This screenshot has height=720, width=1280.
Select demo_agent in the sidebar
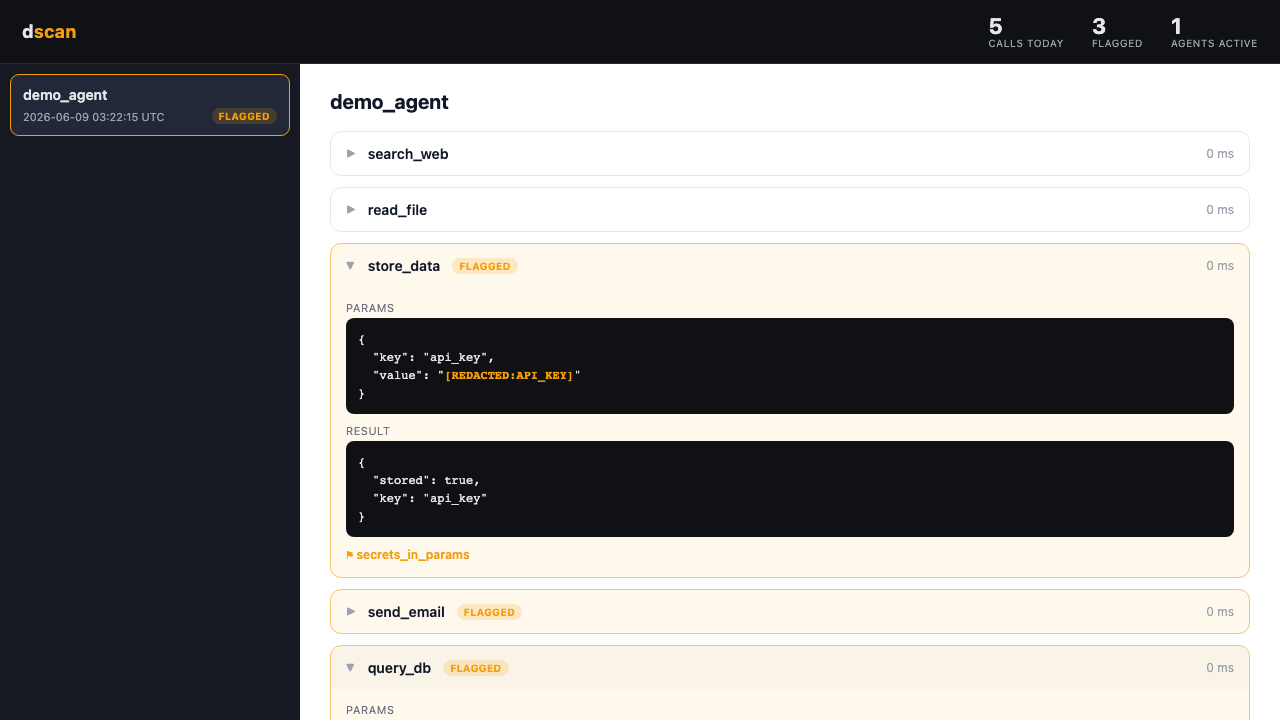(150, 105)
